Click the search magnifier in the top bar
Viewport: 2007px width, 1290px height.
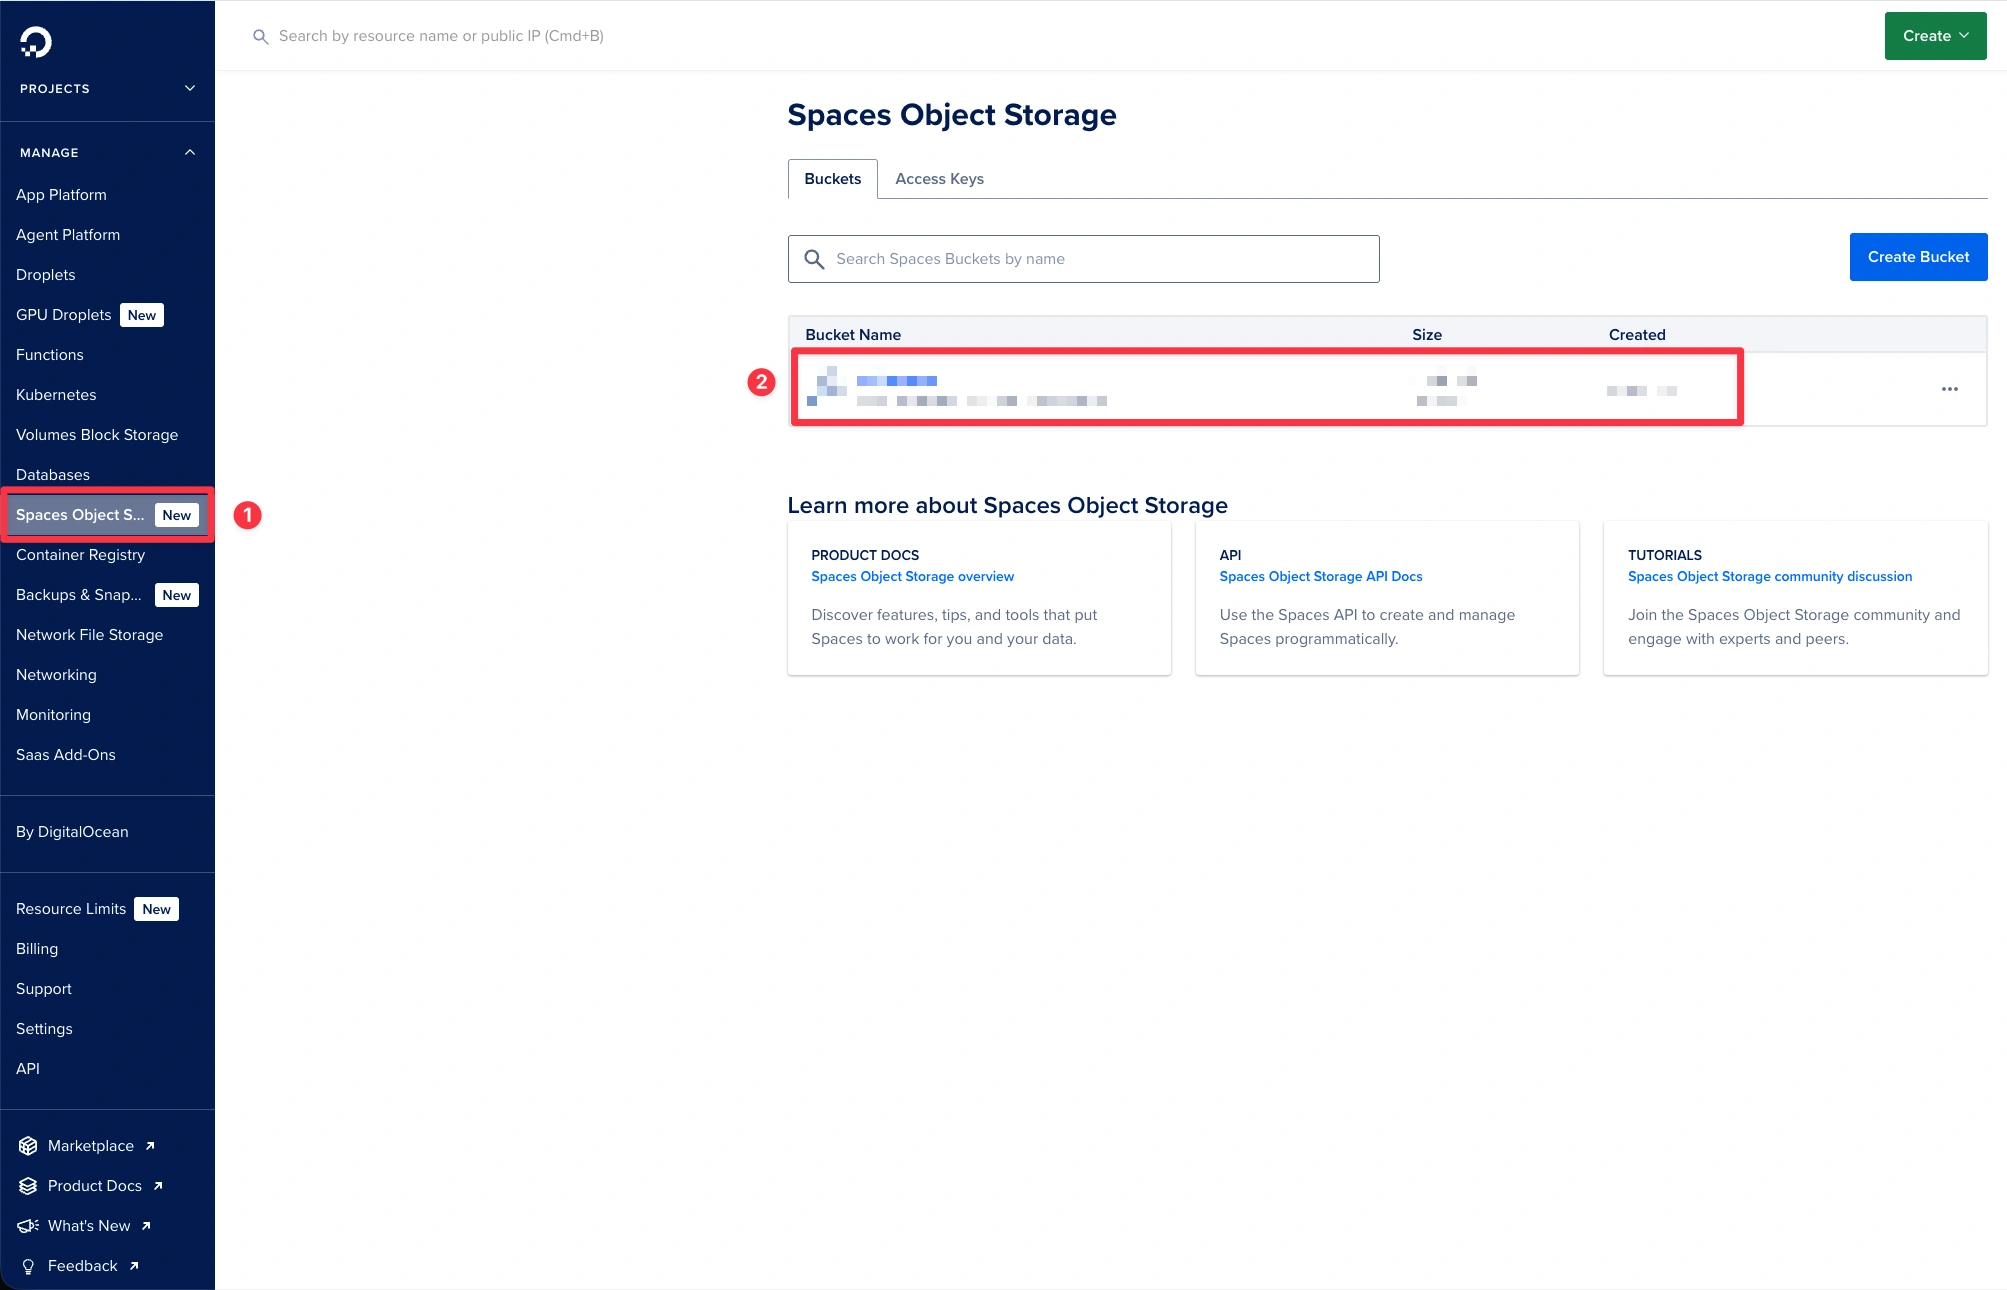(x=260, y=36)
